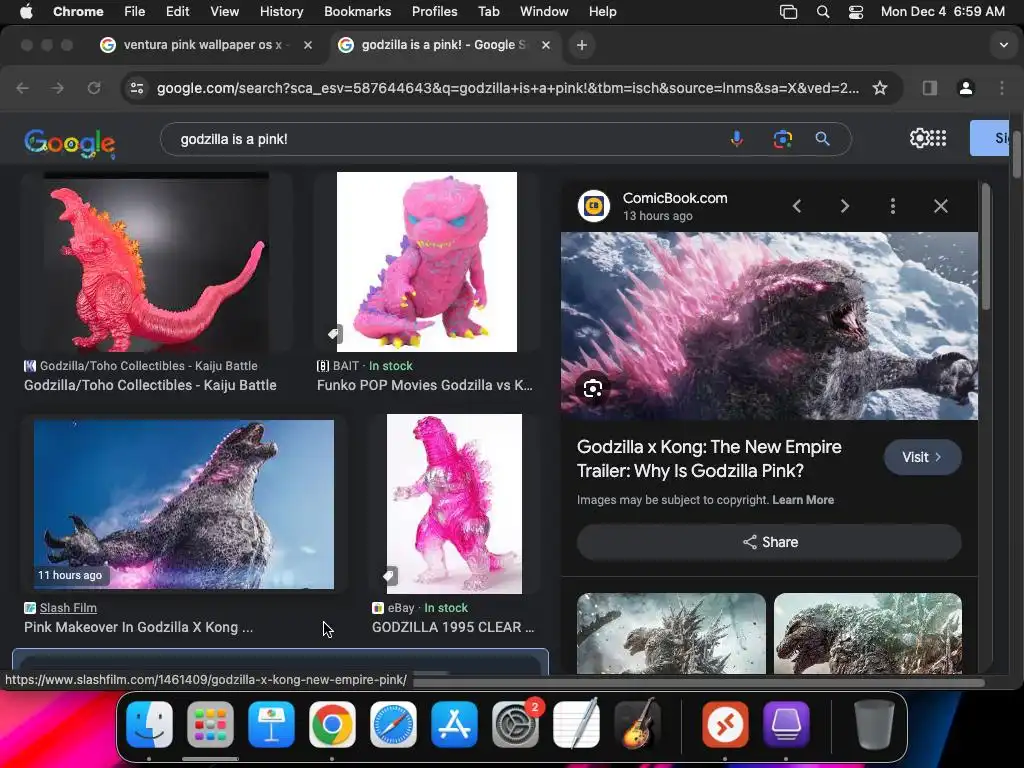Open the Window menu

(544, 12)
